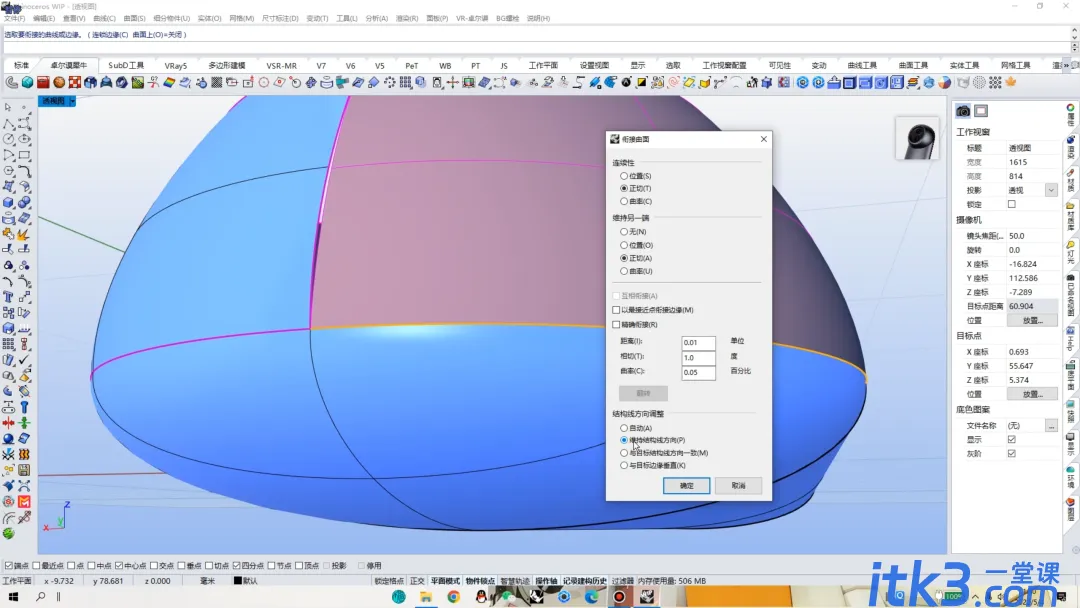Close the 衔接曲面 dialog with X
The height and width of the screenshot is (608, 1080).
tap(764, 139)
